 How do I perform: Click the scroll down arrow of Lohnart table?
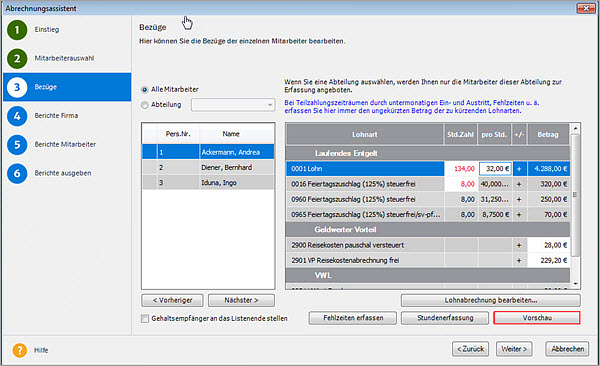575,284
